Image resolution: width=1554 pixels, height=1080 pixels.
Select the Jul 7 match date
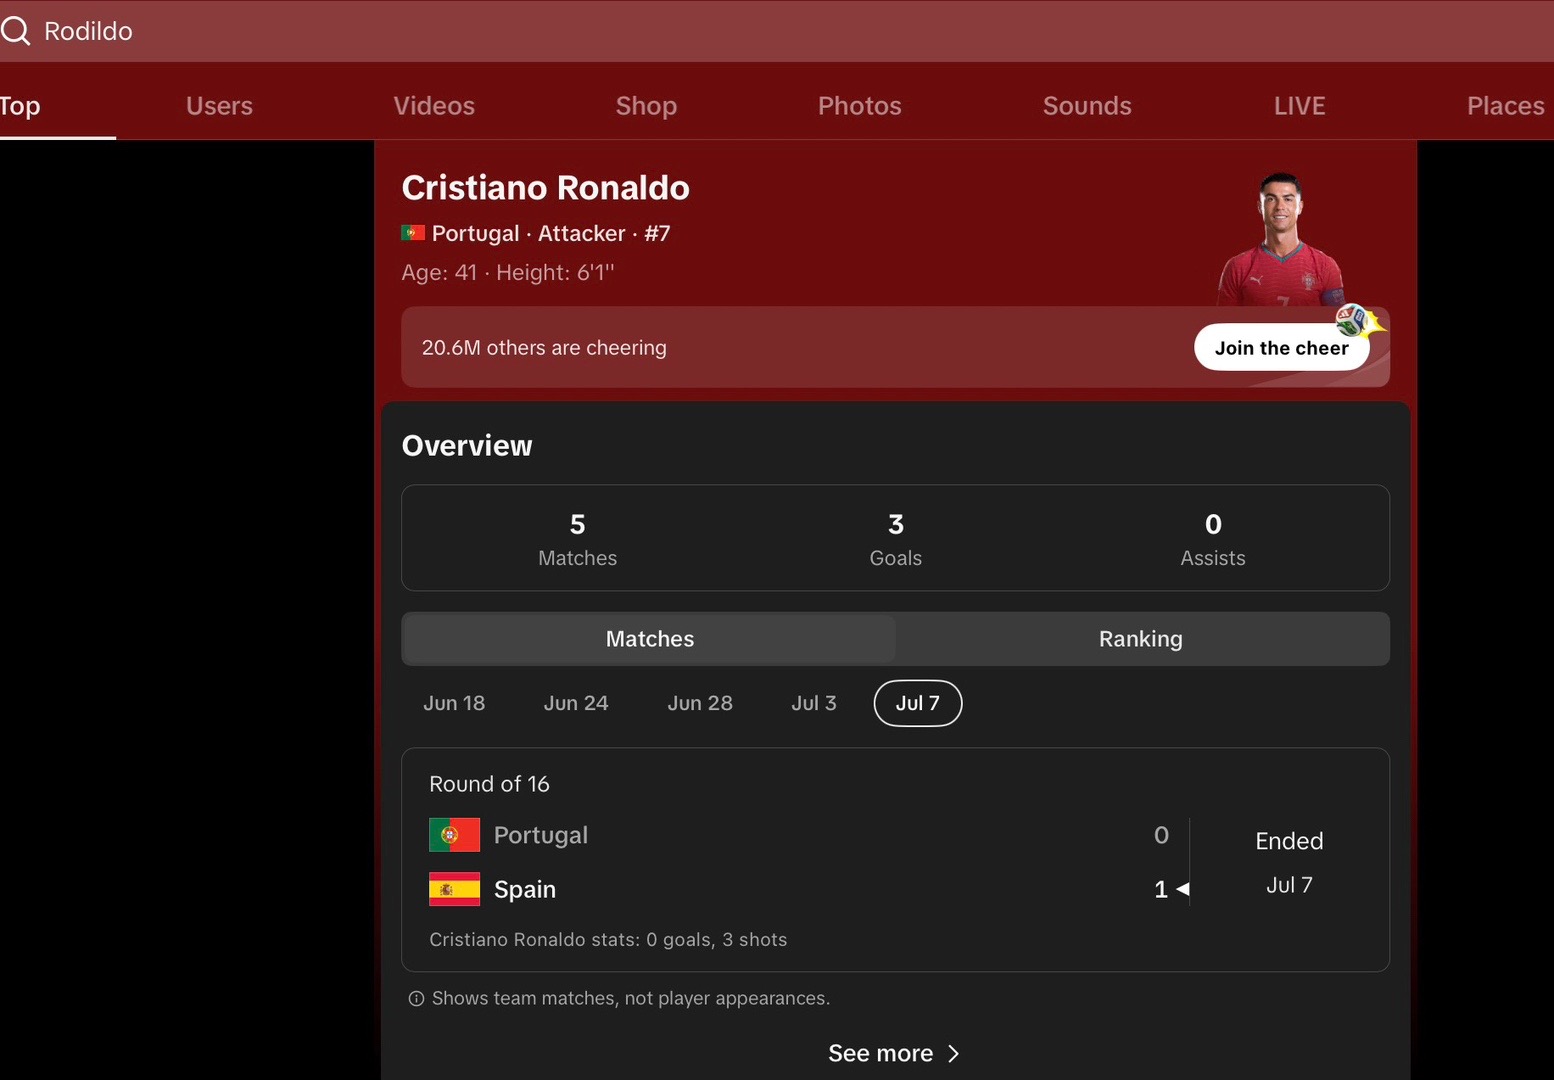click(x=918, y=703)
